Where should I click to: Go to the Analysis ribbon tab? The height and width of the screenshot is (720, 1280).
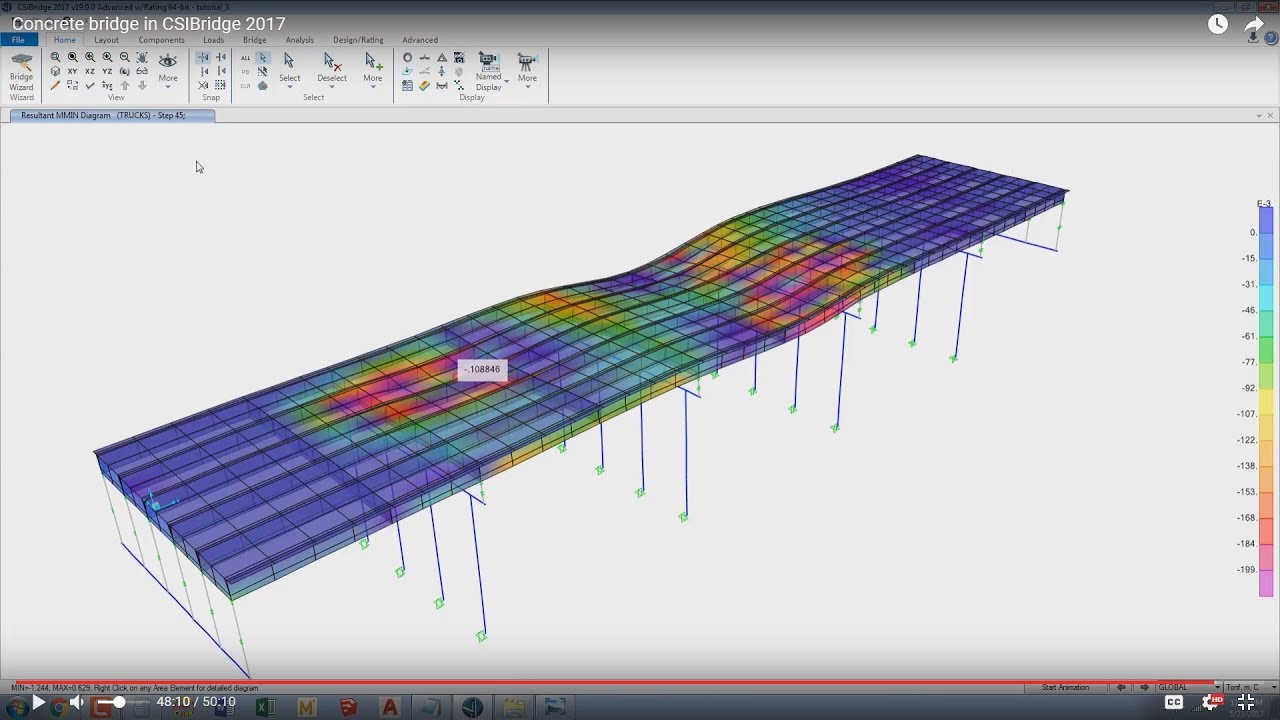click(300, 40)
